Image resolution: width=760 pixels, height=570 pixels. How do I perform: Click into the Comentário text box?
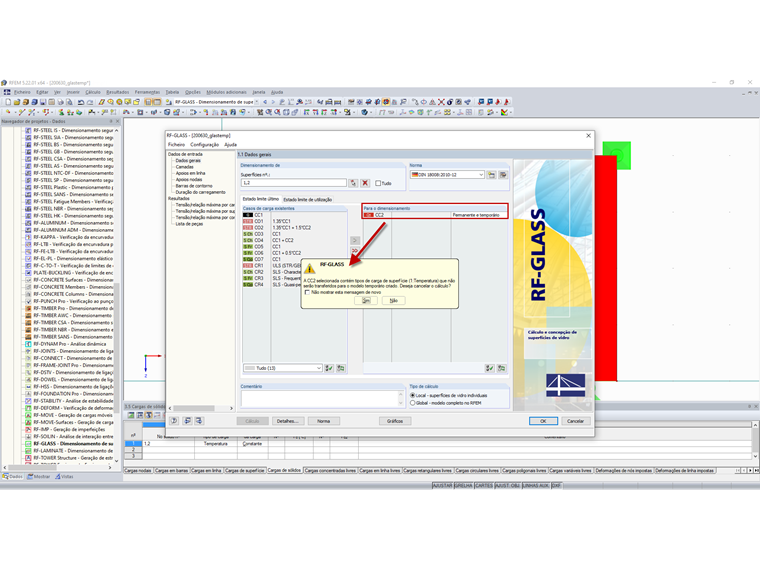point(322,399)
